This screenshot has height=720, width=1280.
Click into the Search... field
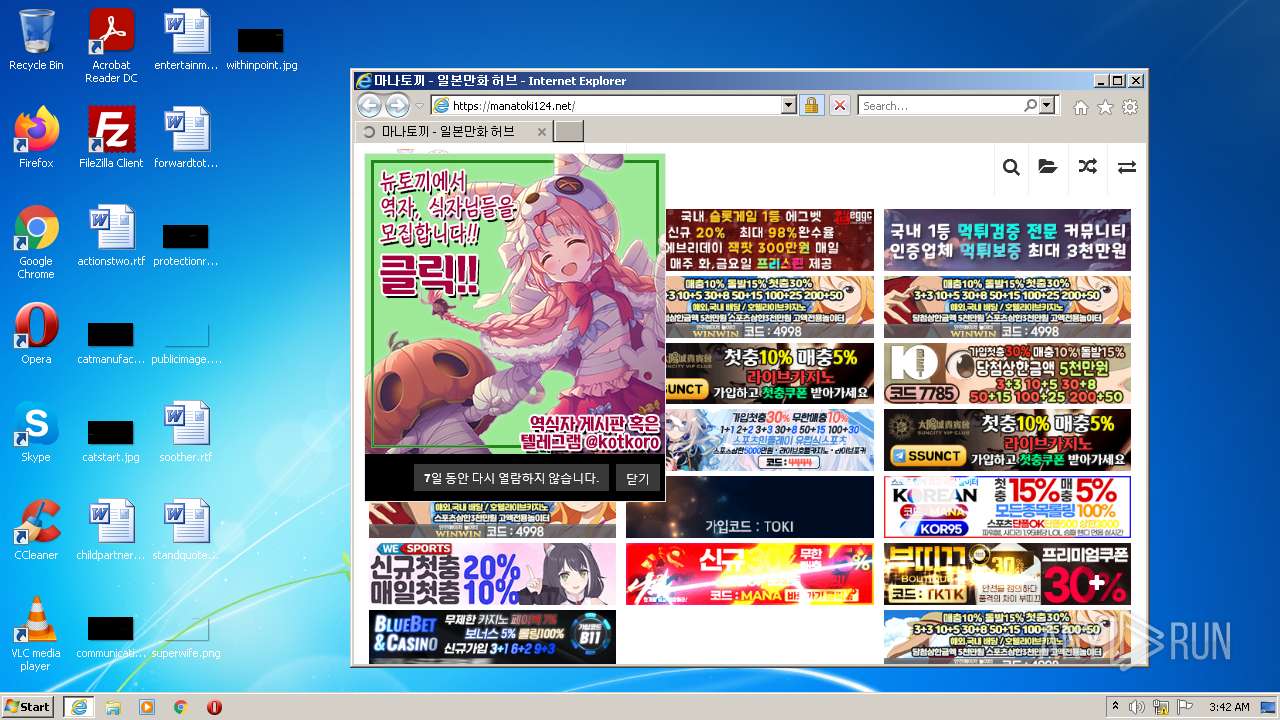coord(940,105)
